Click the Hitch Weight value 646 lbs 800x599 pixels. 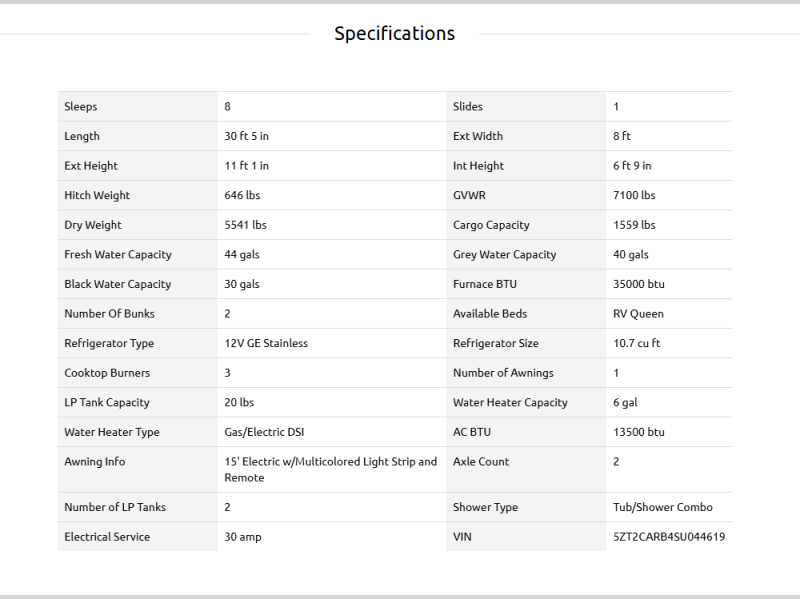(x=242, y=196)
